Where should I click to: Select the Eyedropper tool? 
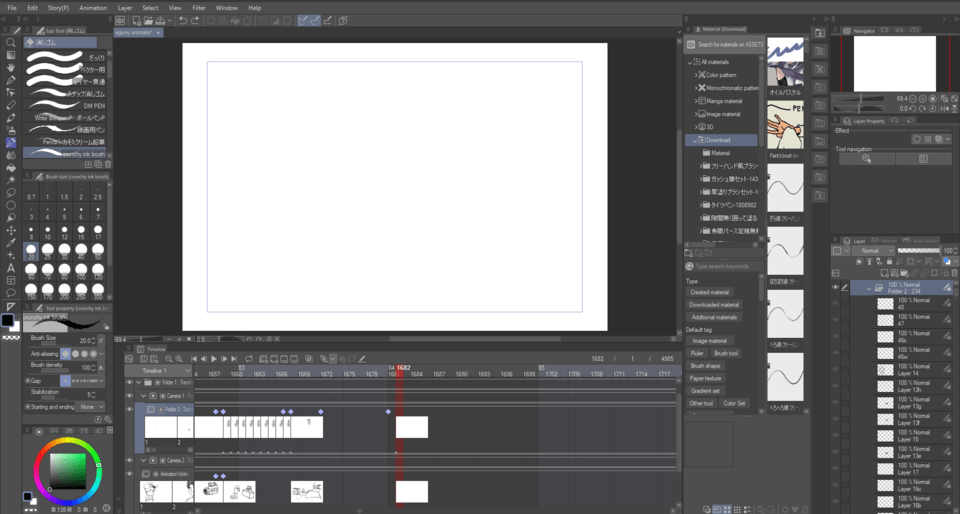pyautogui.click(x=10, y=243)
